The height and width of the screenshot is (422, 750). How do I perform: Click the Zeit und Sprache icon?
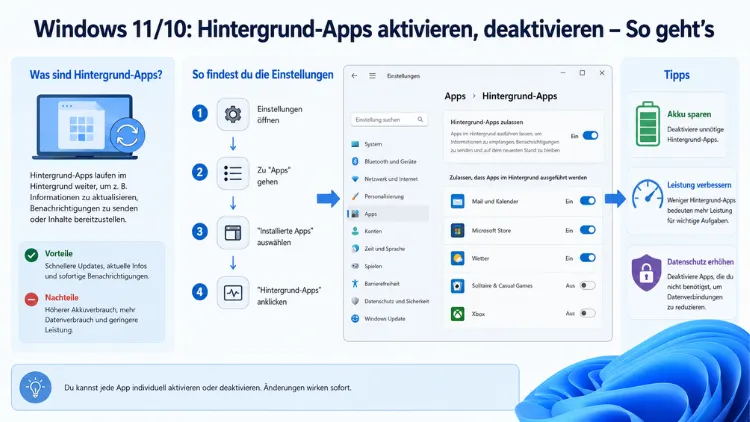(355, 249)
